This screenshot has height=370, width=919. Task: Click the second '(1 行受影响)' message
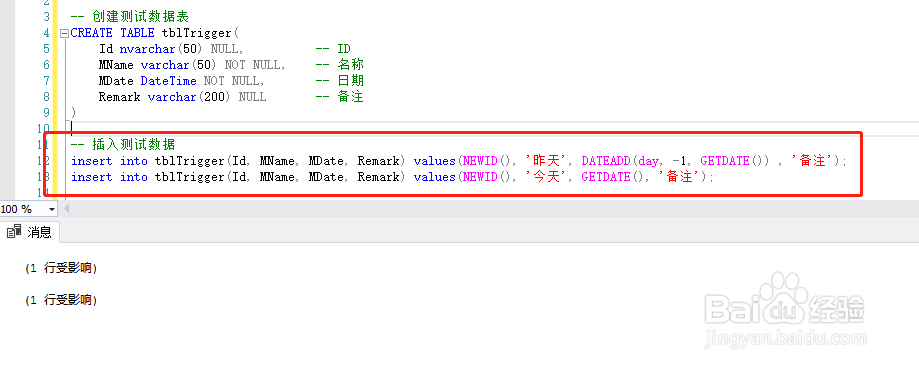(x=61, y=300)
